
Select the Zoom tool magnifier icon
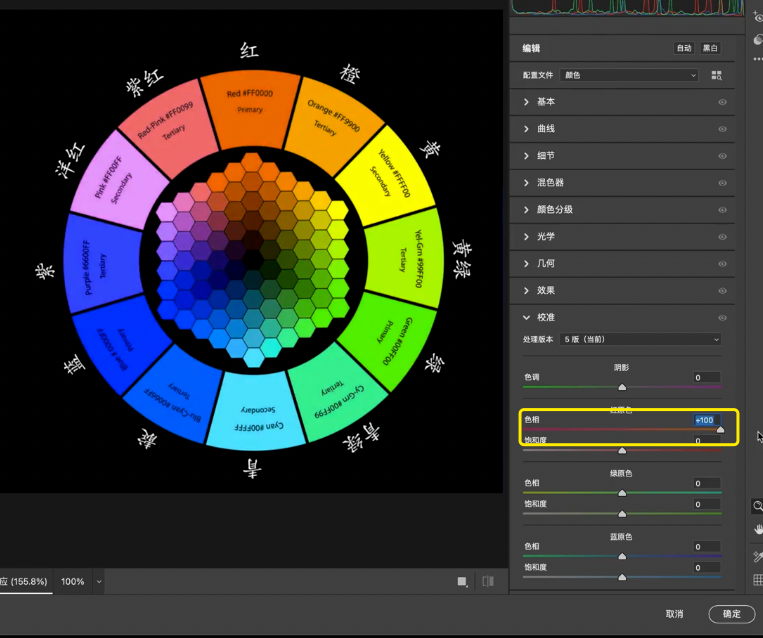point(758,506)
